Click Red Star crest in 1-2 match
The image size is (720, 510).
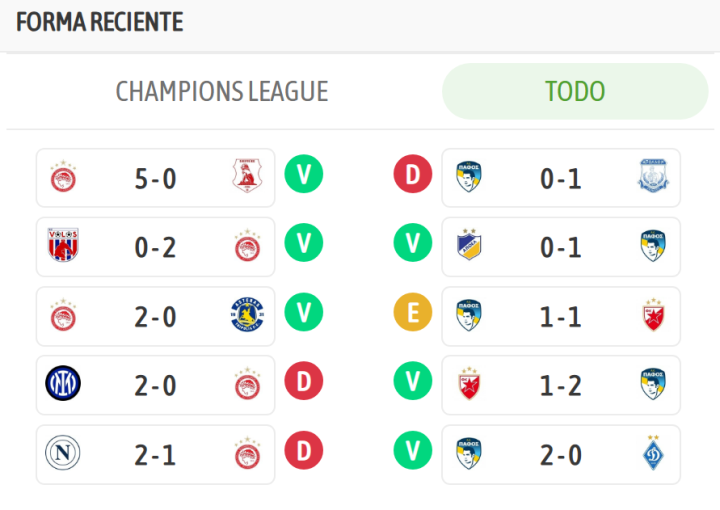click(469, 384)
